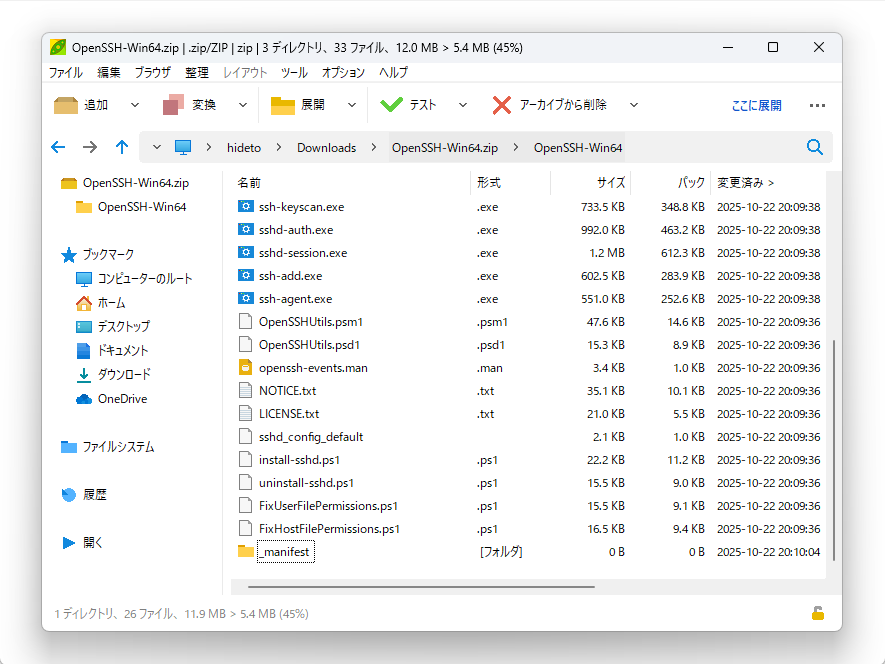This screenshot has width=885, height=664.
Task: Click the Add (追加) archive box icon
Action: [65, 105]
